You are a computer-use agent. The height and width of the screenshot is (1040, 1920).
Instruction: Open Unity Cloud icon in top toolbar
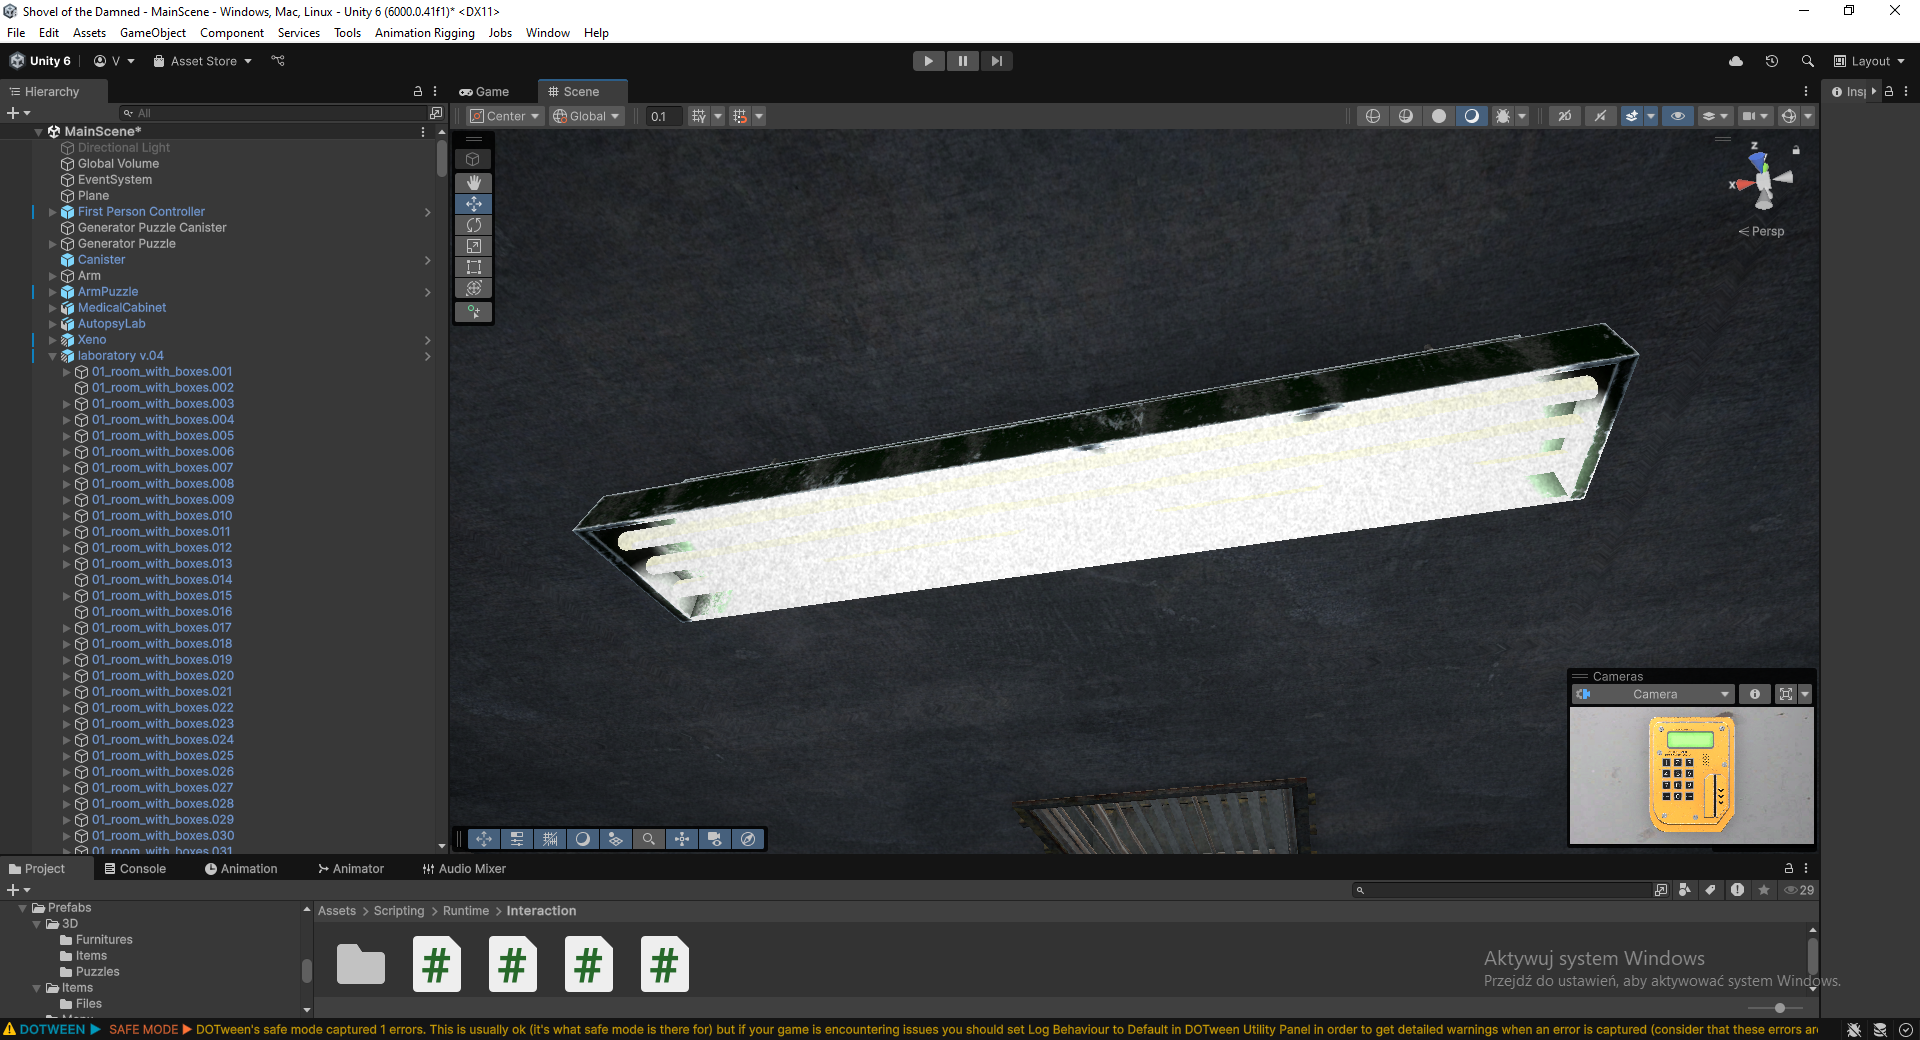pos(1736,61)
